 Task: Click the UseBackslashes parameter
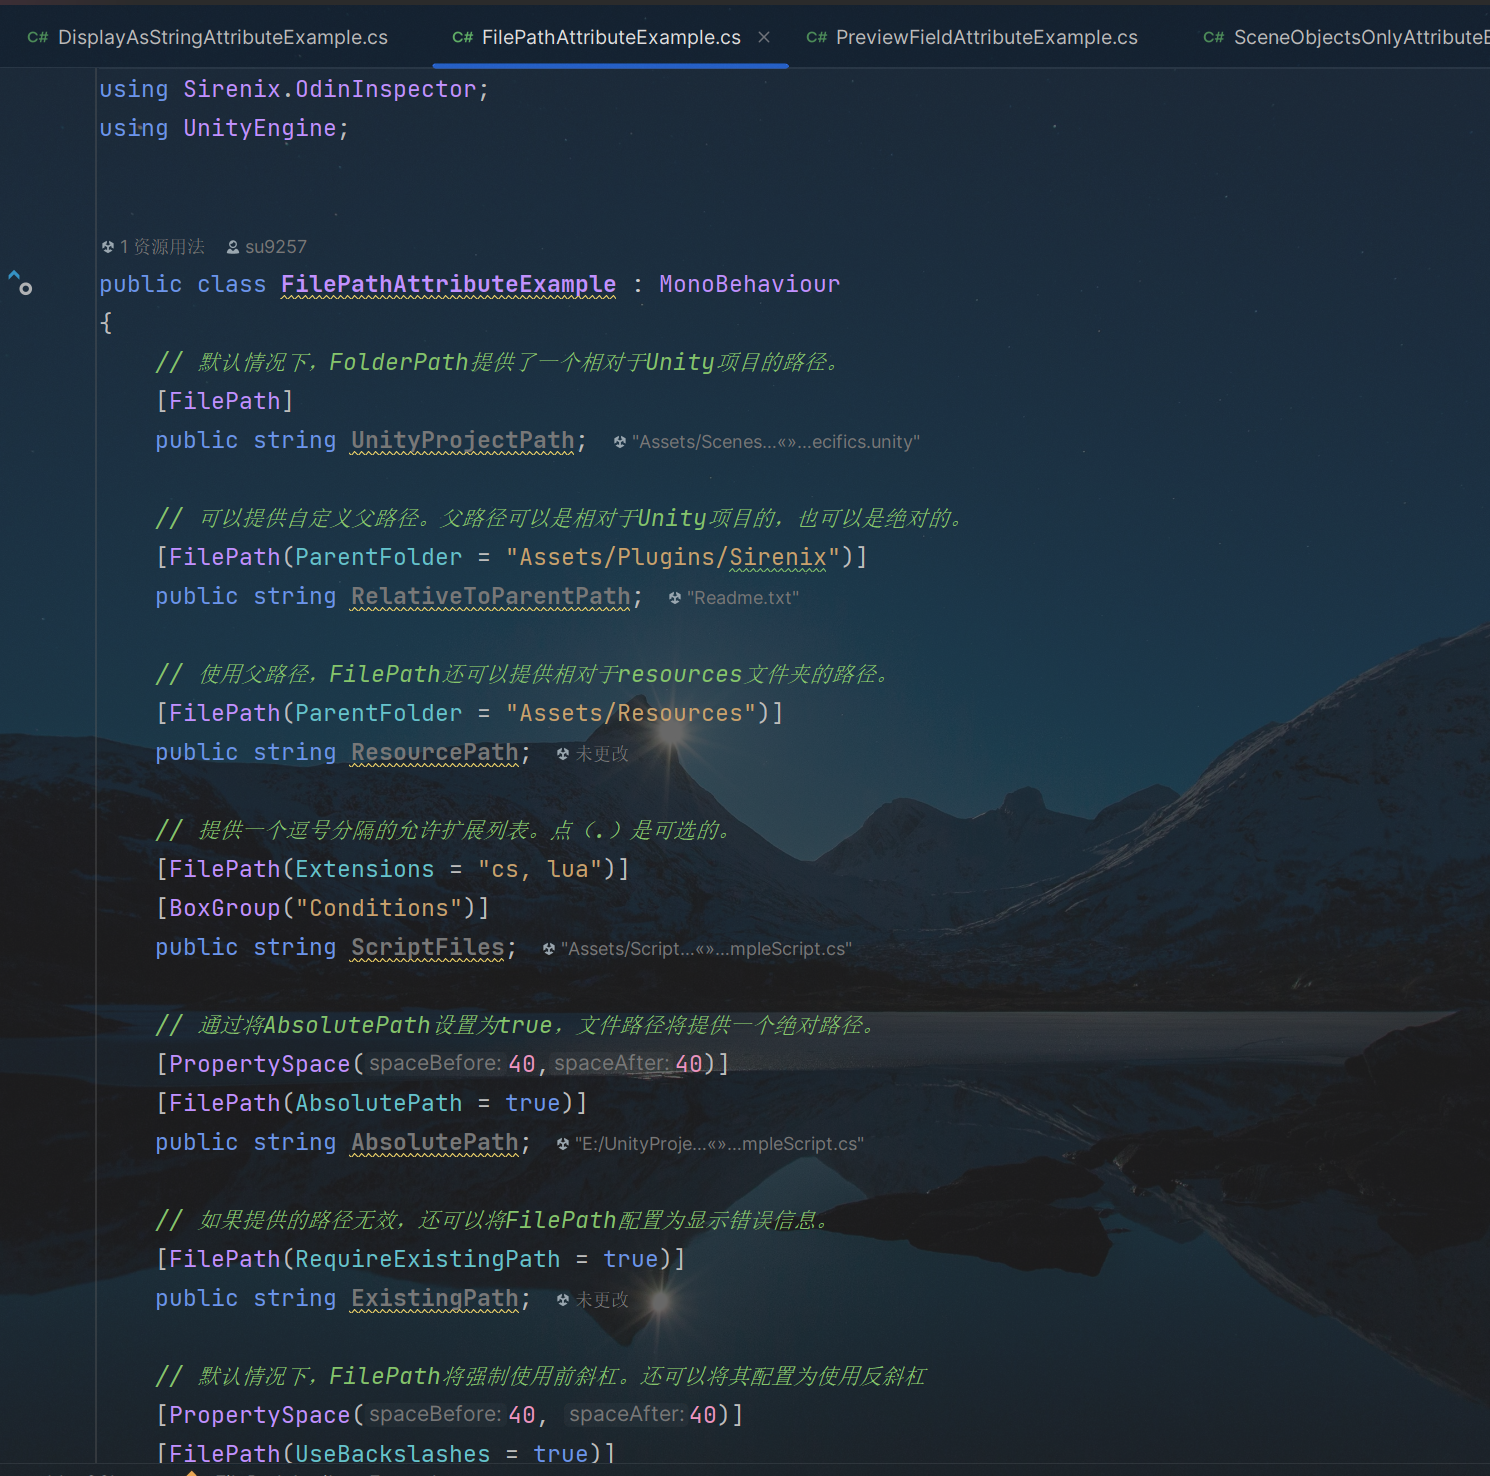click(392, 1454)
